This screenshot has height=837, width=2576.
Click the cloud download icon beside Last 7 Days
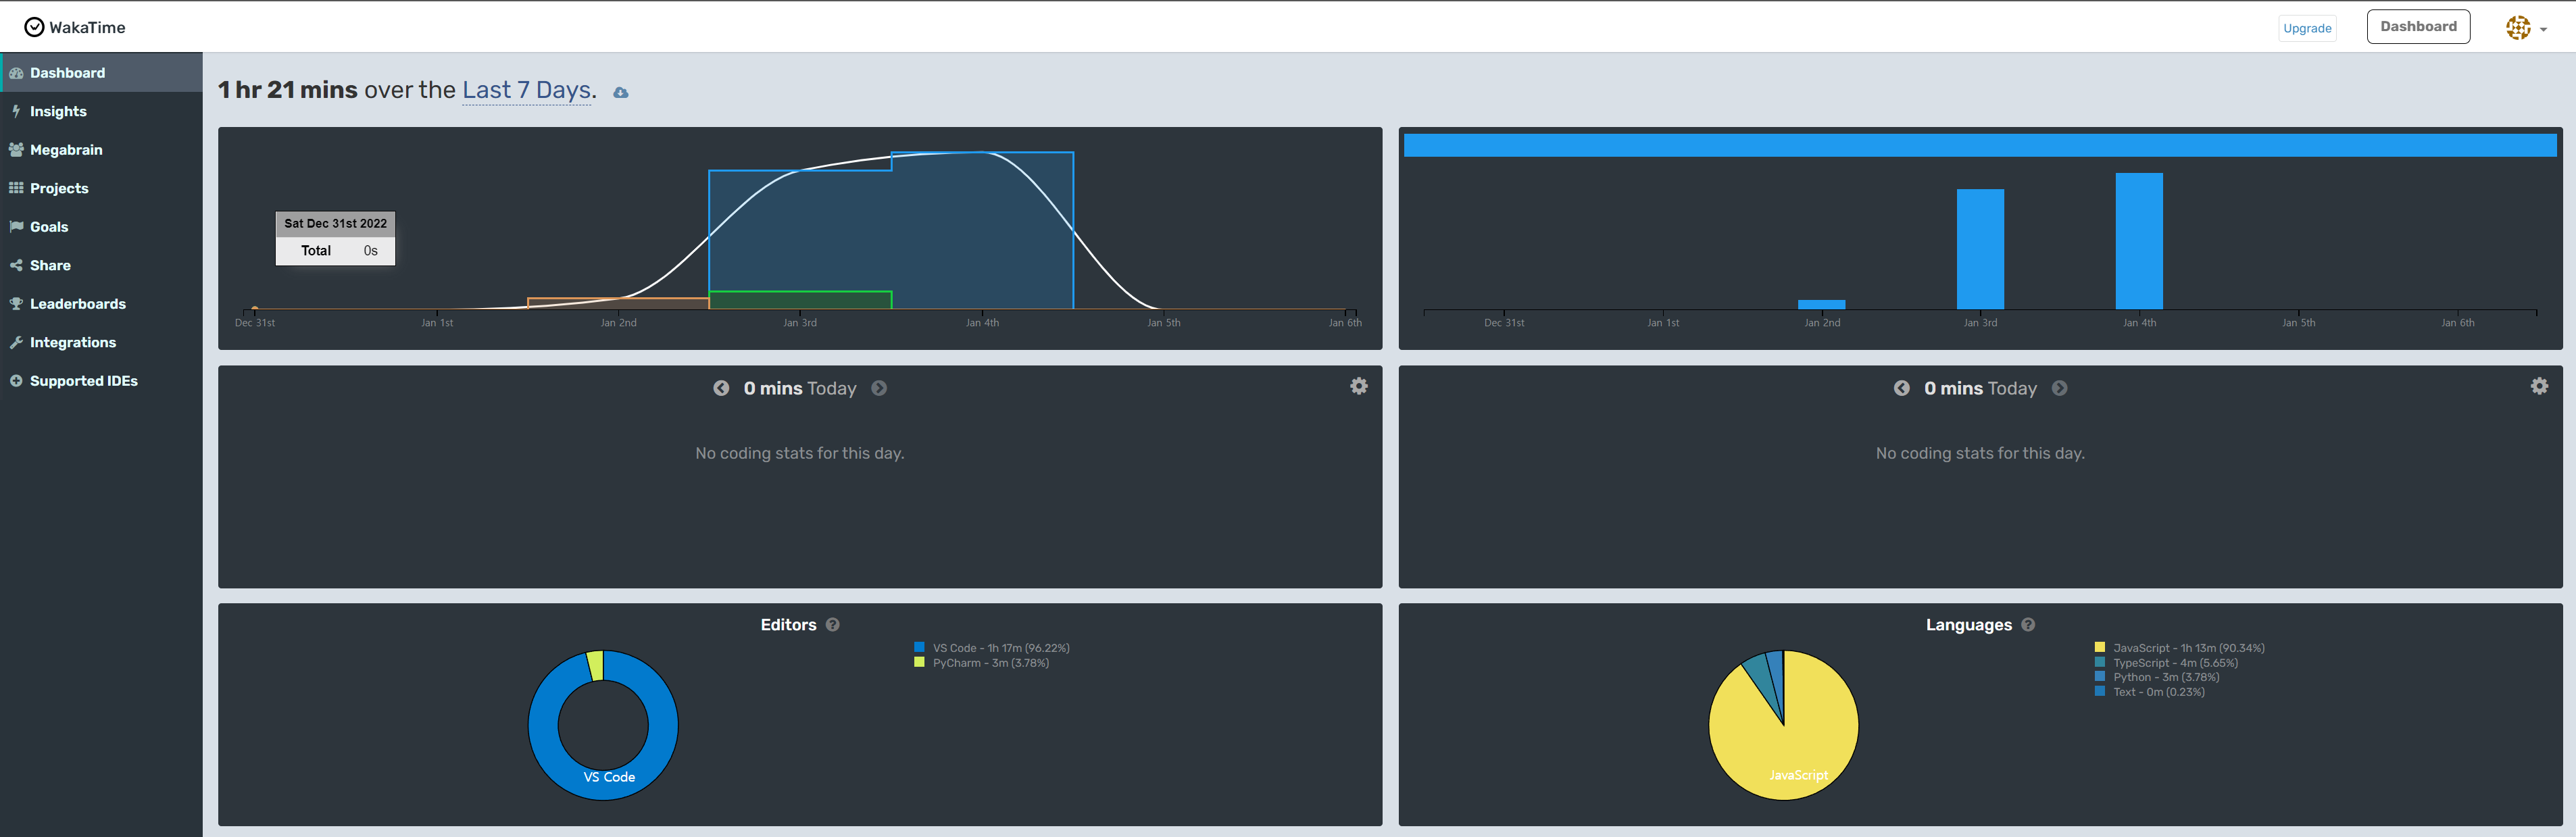[621, 92]
